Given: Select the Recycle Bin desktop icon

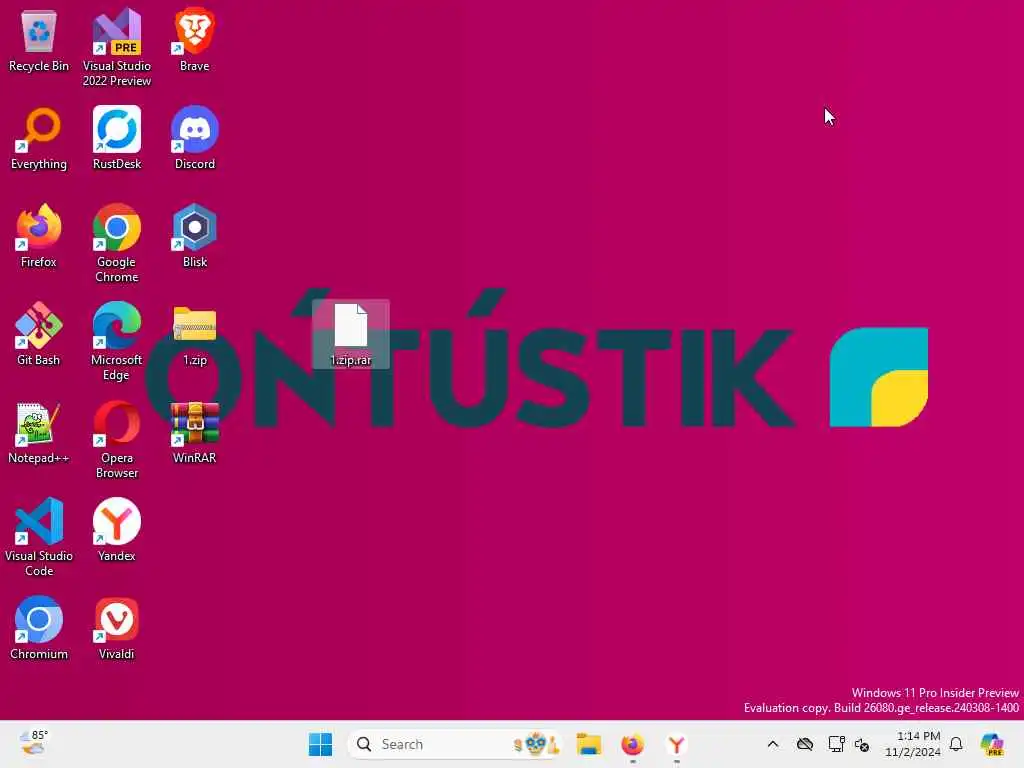Looking at the screenshot, I should pyautogui.click(x=39, y=40).
